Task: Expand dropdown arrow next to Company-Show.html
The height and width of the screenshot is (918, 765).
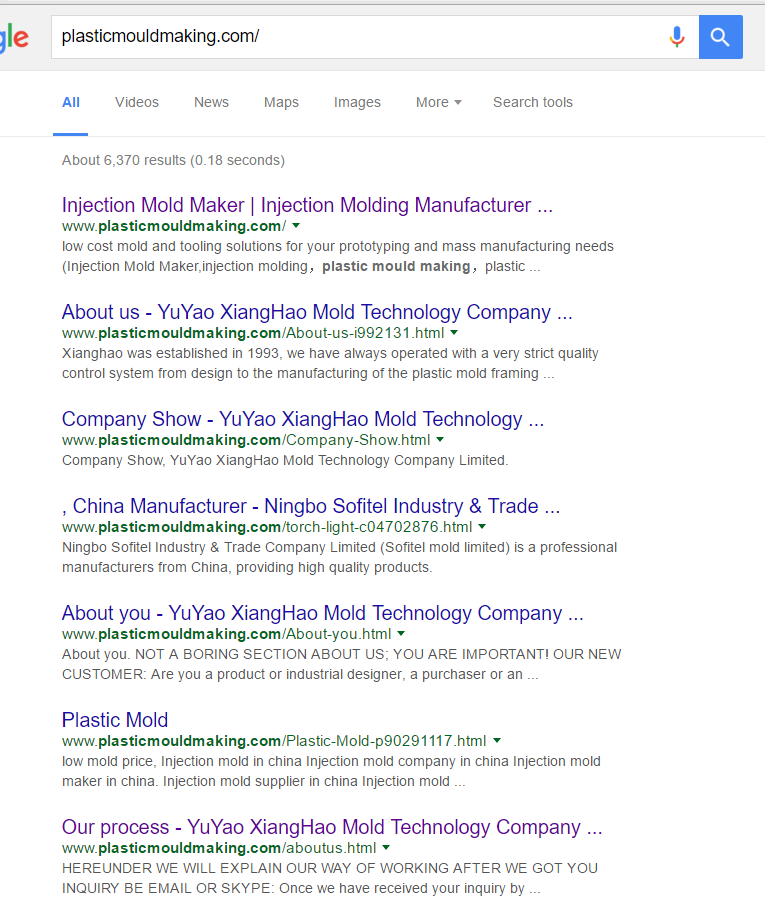Action: [440, 440]
